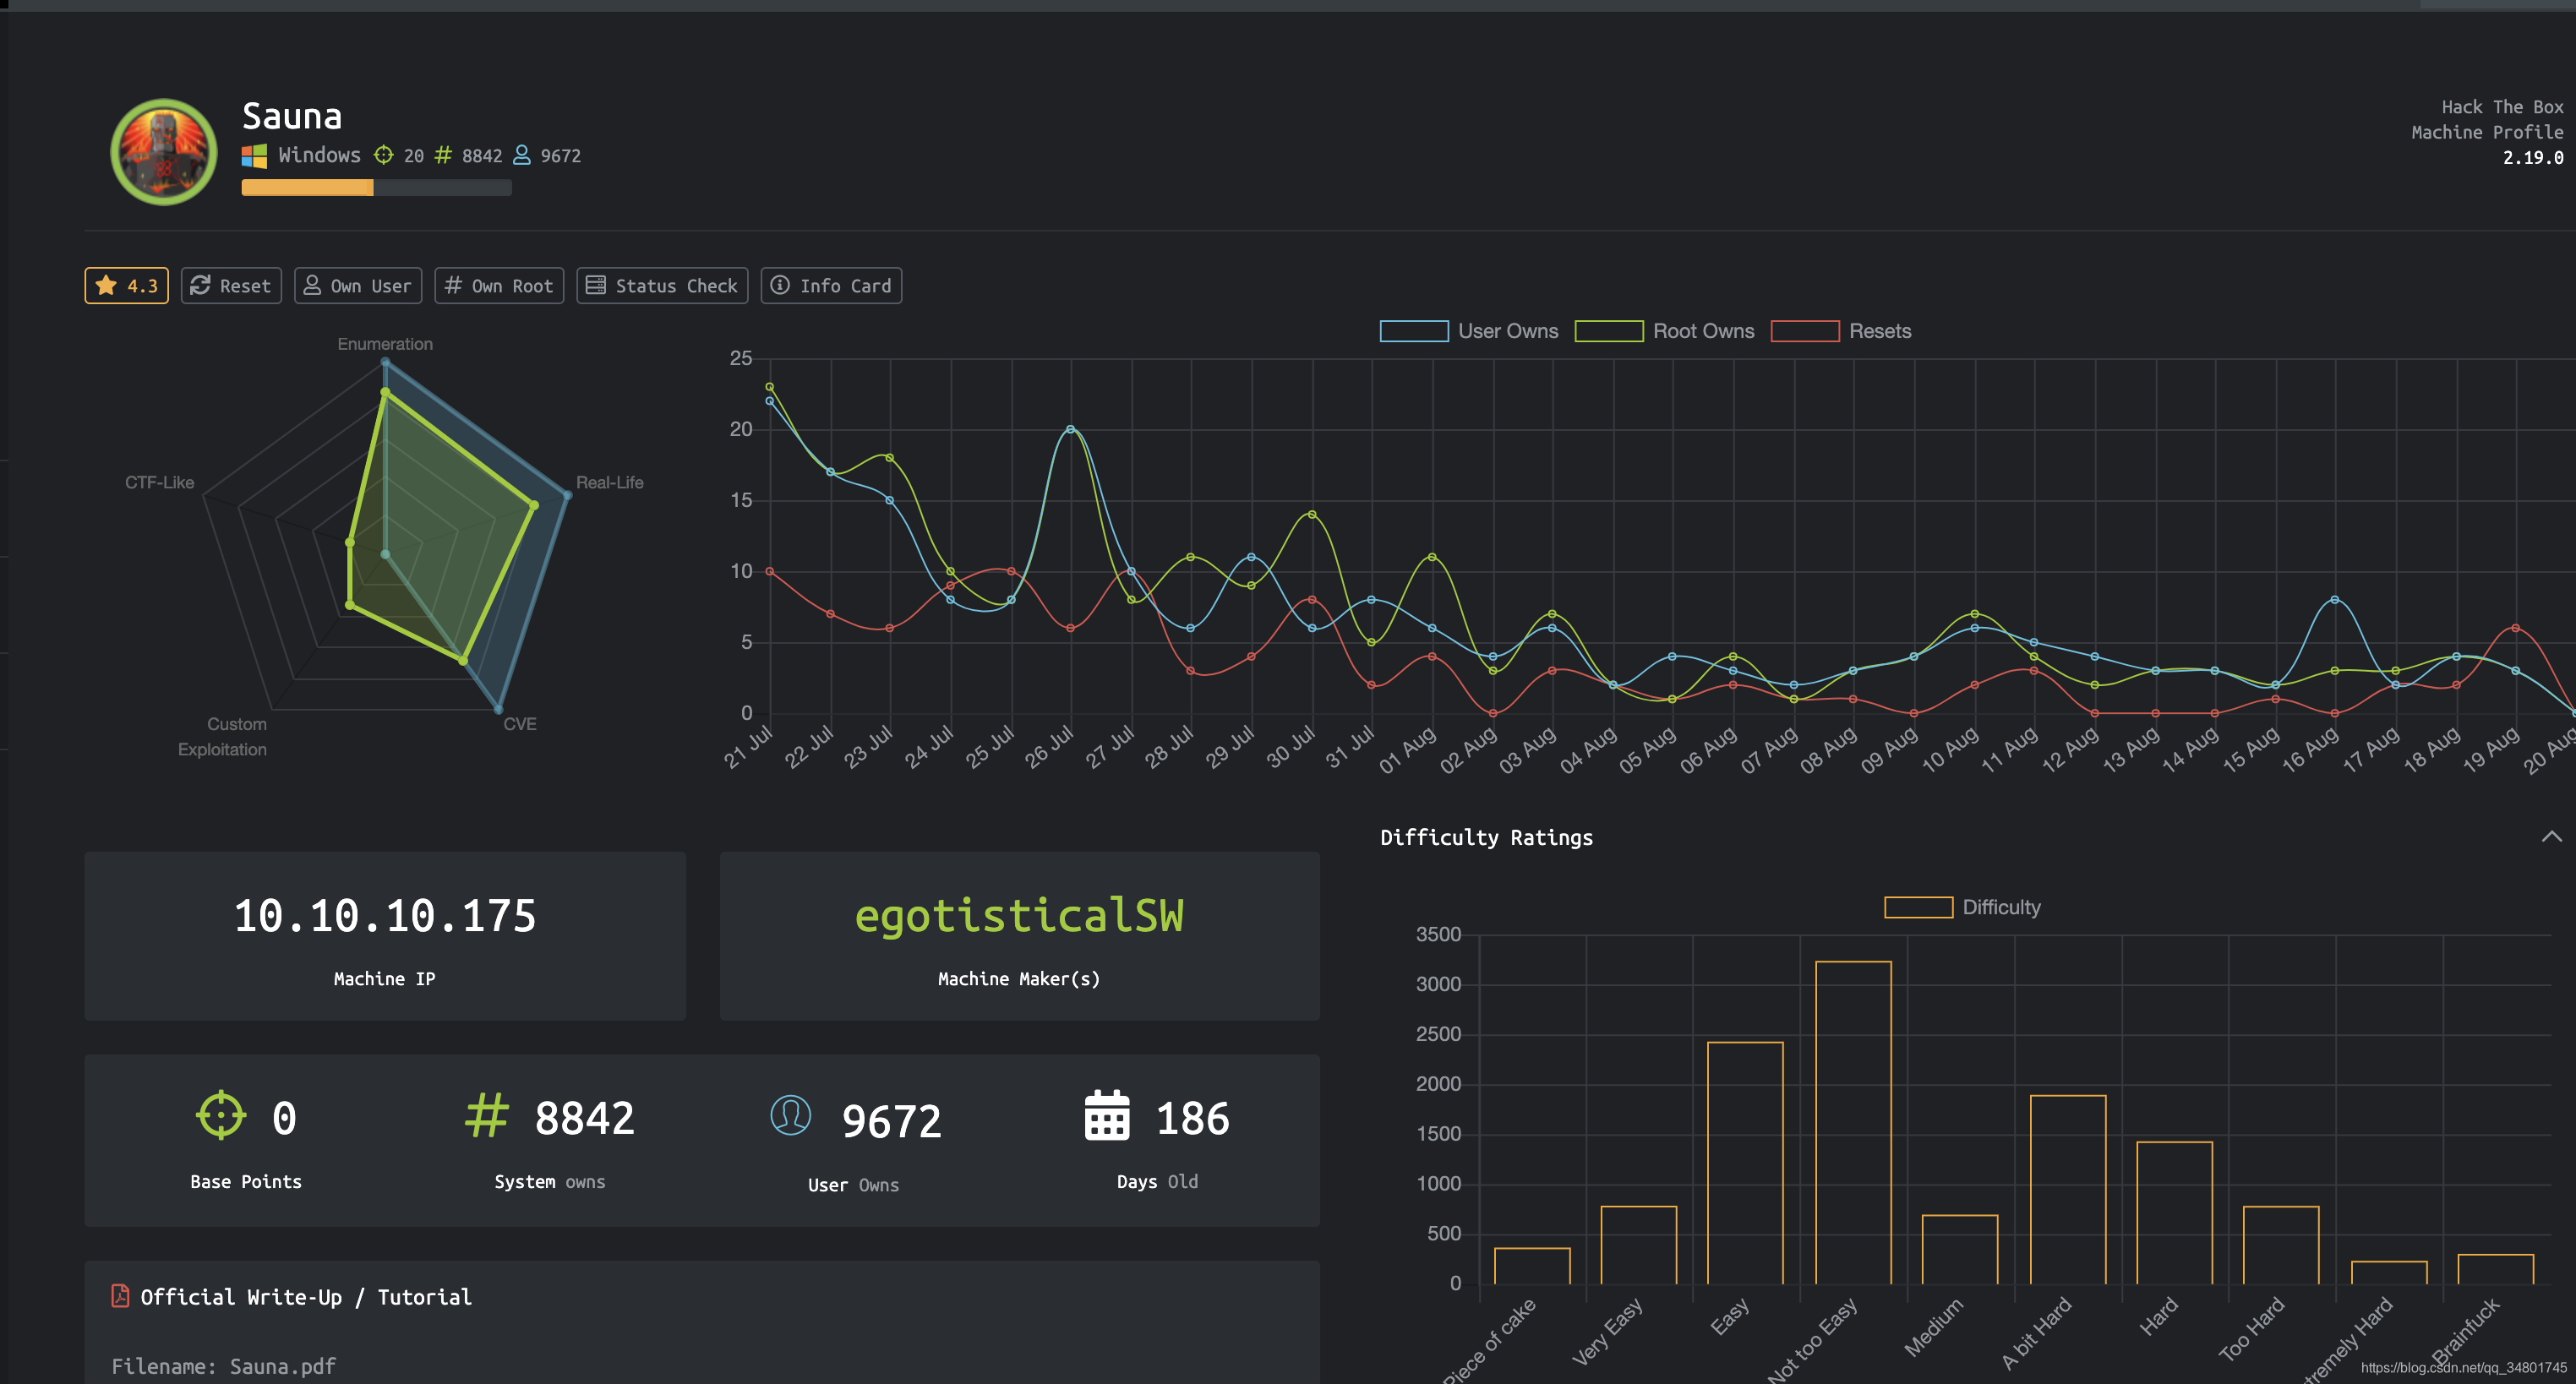2576x1384 pixels.
Task: Click the points crosshair icon beside 20
Action: [384, 155]
